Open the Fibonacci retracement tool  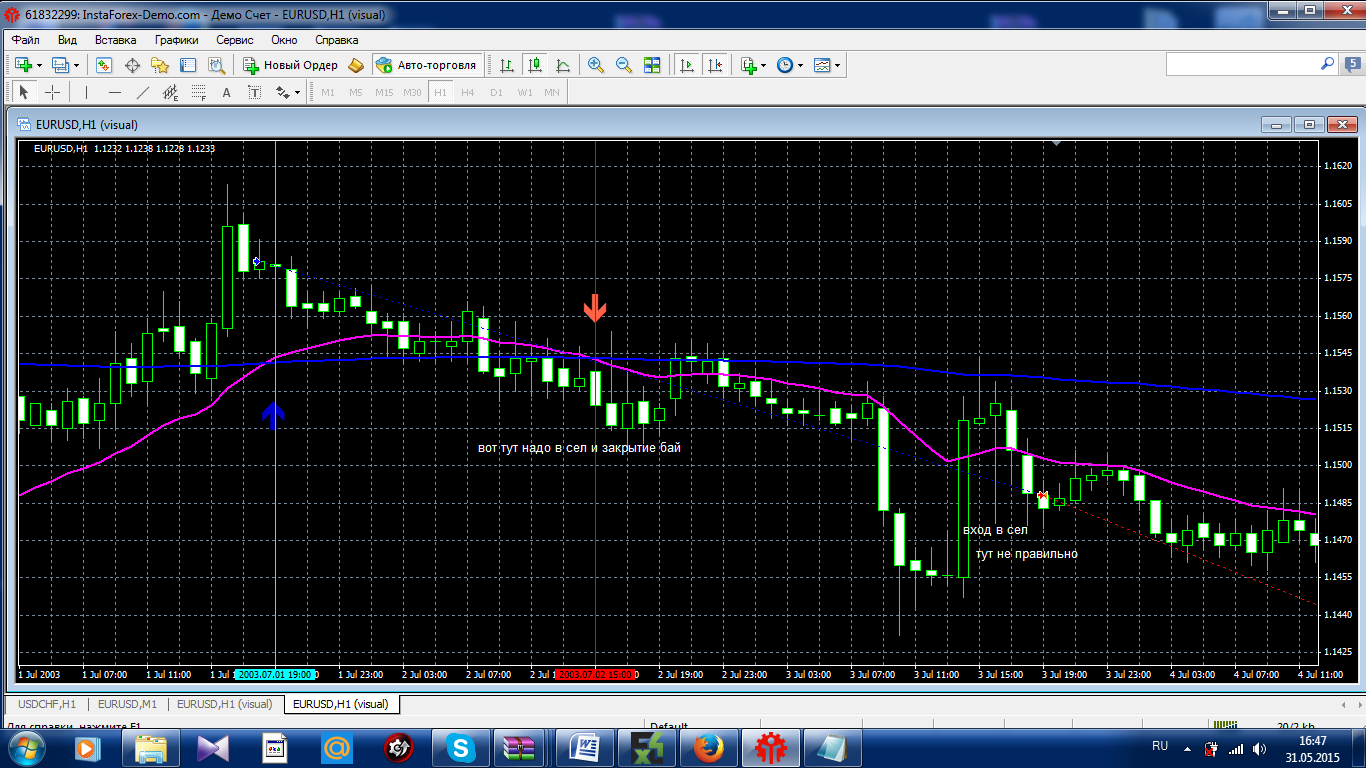point(198,93)
